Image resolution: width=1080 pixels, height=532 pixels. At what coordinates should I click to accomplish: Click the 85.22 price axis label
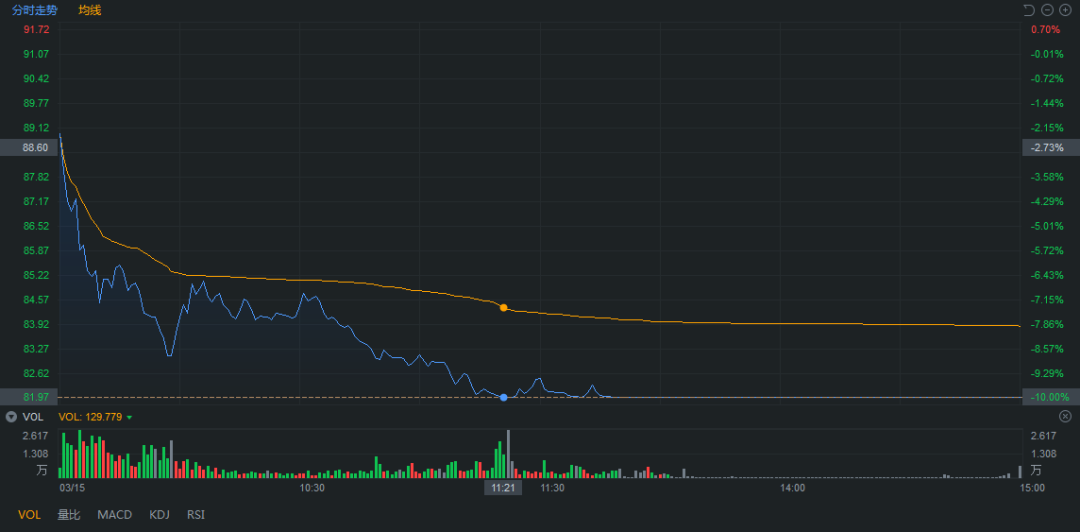point(36,275)
